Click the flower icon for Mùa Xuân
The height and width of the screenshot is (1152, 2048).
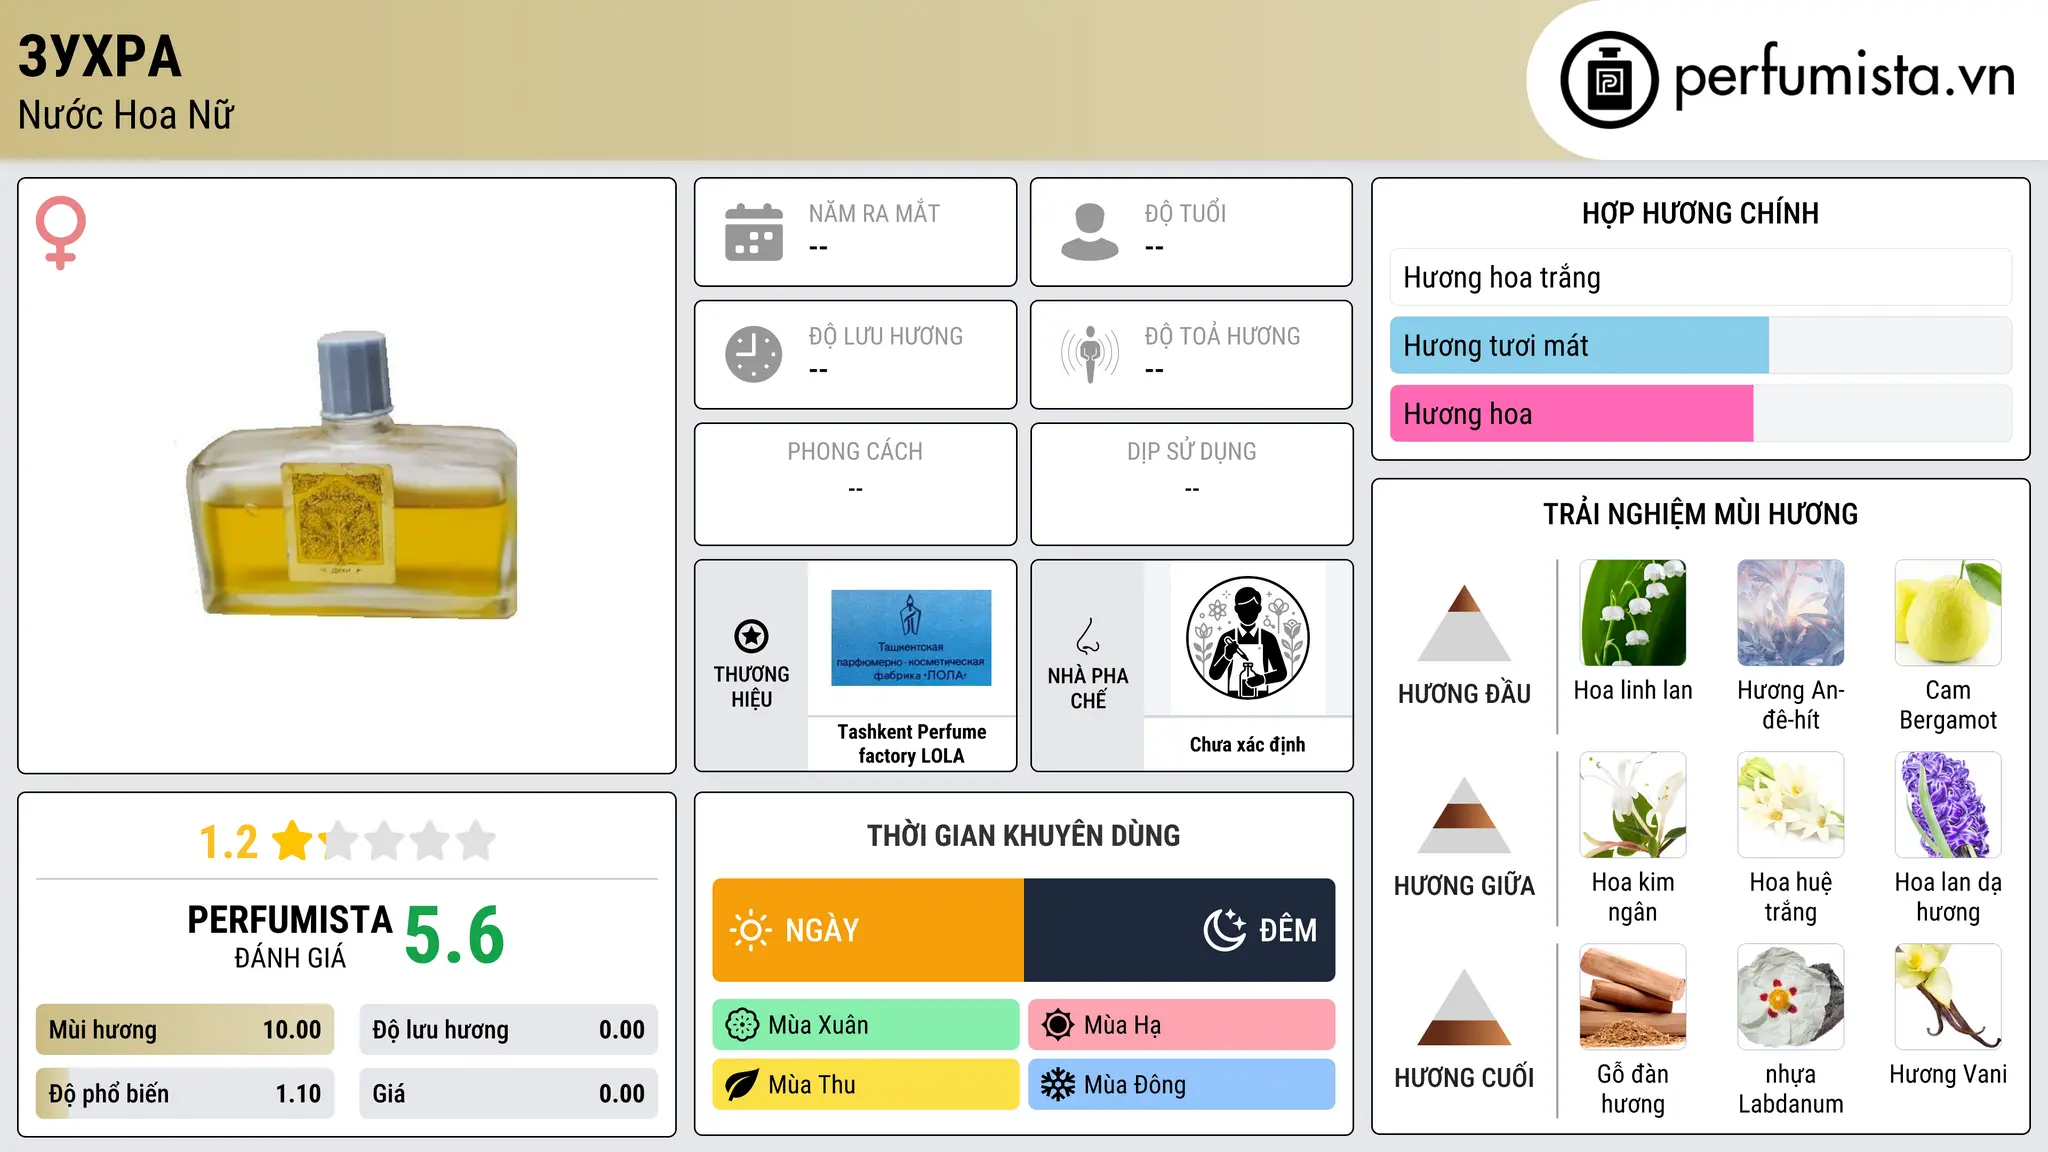[742, 1025]
